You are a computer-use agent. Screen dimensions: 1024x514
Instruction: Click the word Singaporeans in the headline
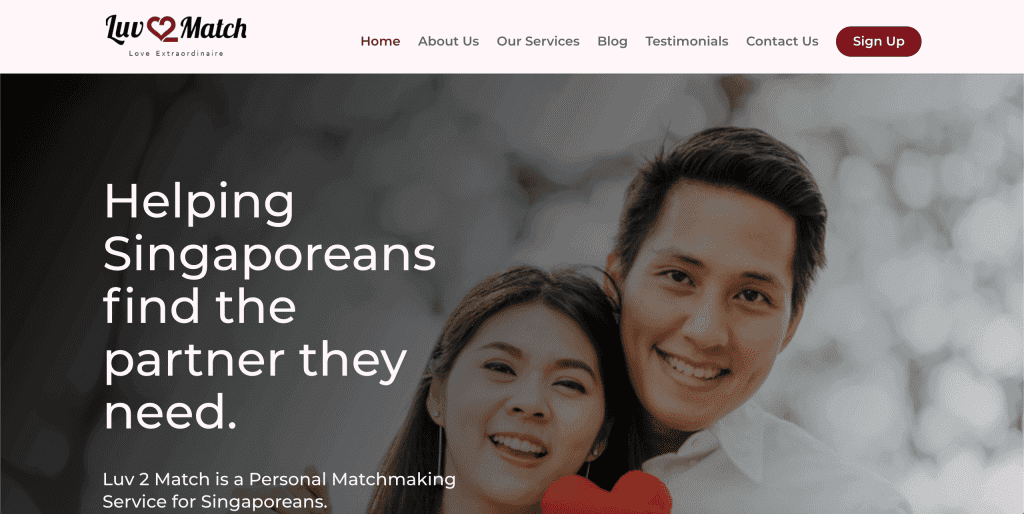tap(270, 257)
